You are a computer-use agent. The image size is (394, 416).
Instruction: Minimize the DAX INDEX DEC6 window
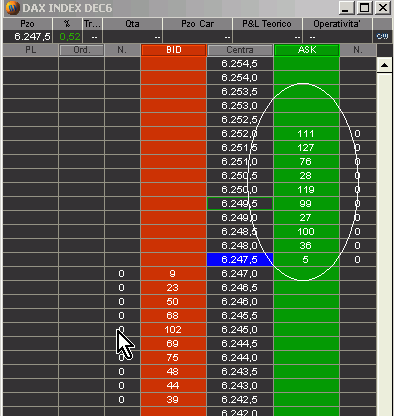click(x=347, y=8)
